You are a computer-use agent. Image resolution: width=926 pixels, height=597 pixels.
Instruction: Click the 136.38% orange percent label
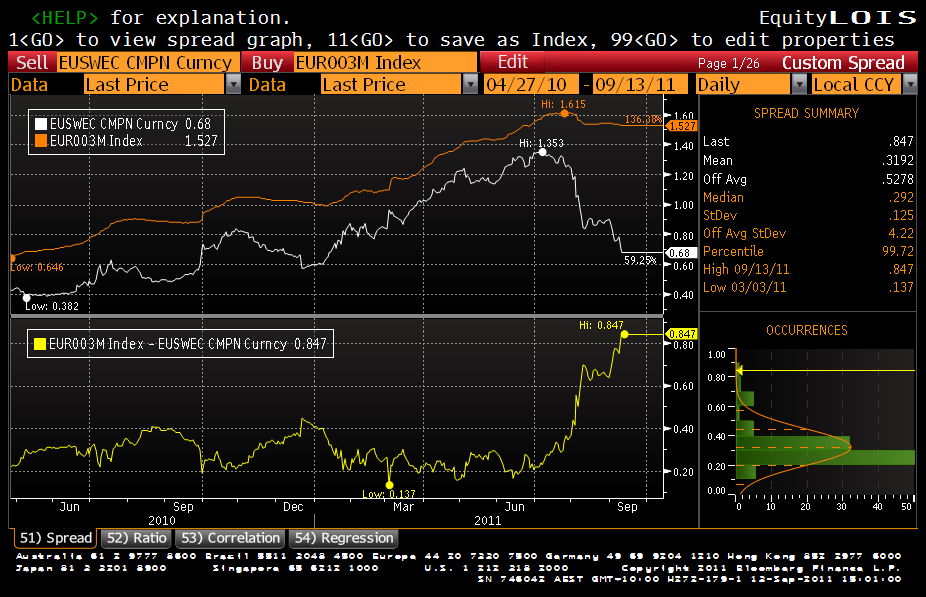[x=643, y=119]
